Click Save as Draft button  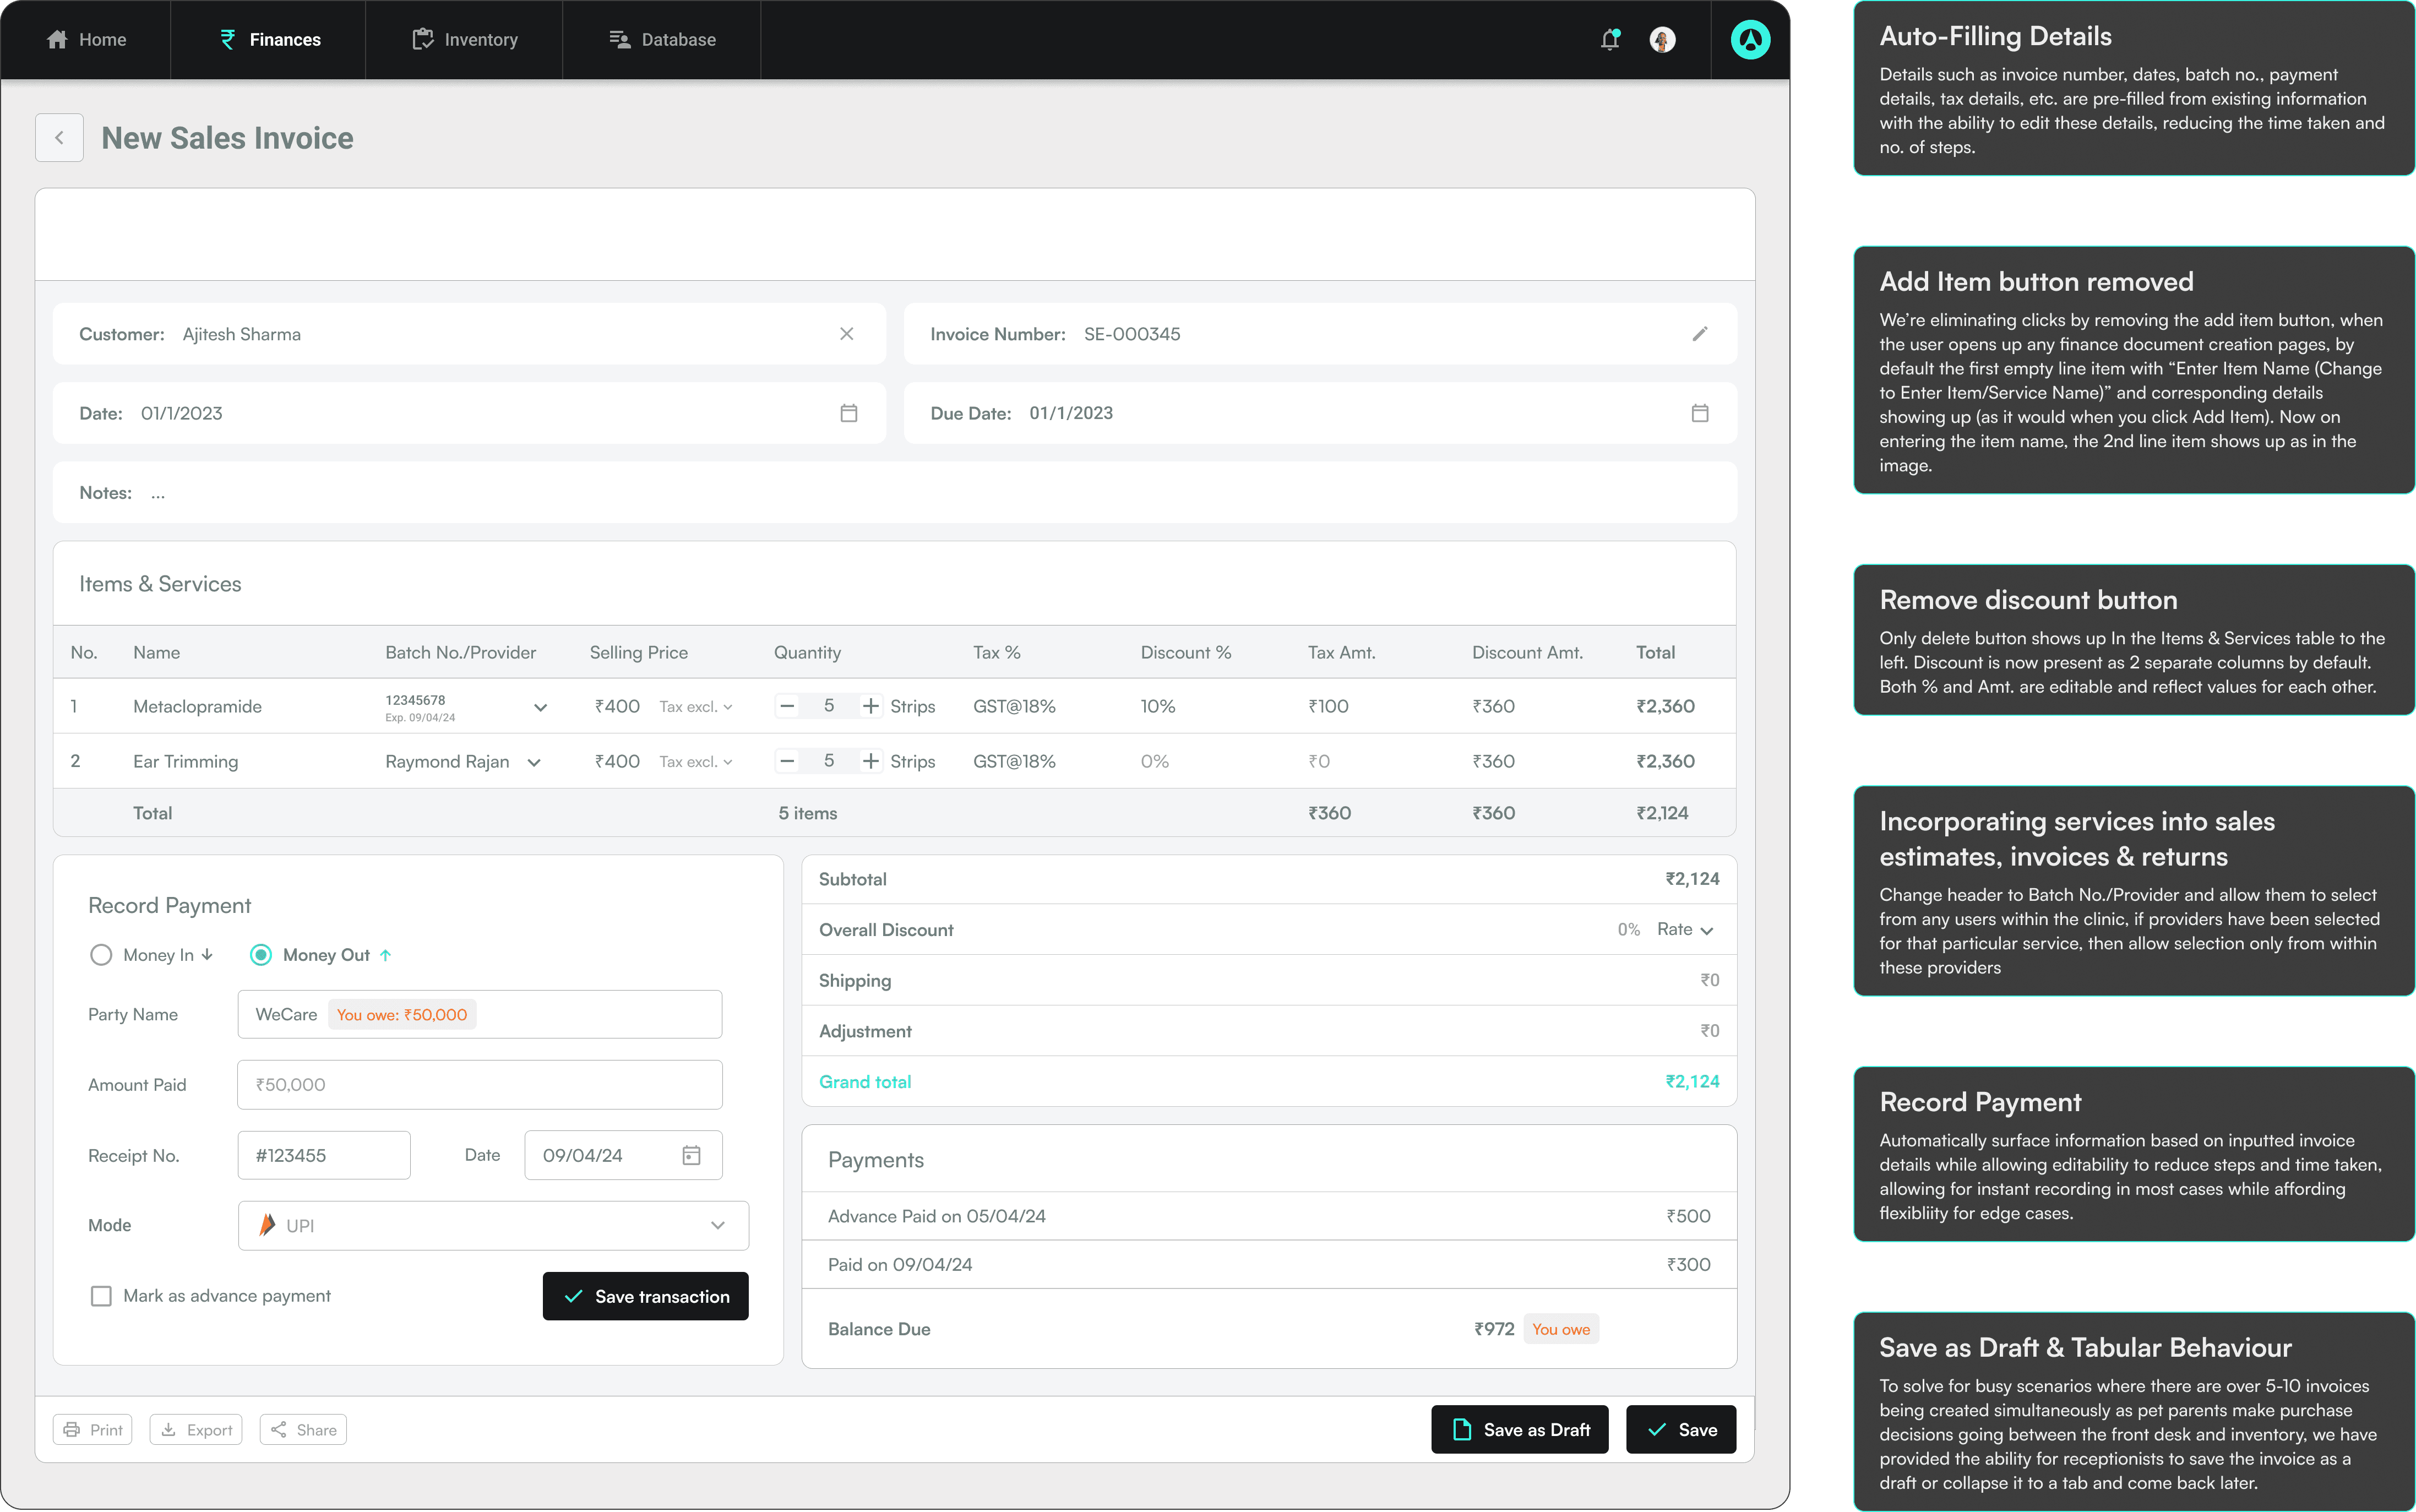(1519, 1430)
